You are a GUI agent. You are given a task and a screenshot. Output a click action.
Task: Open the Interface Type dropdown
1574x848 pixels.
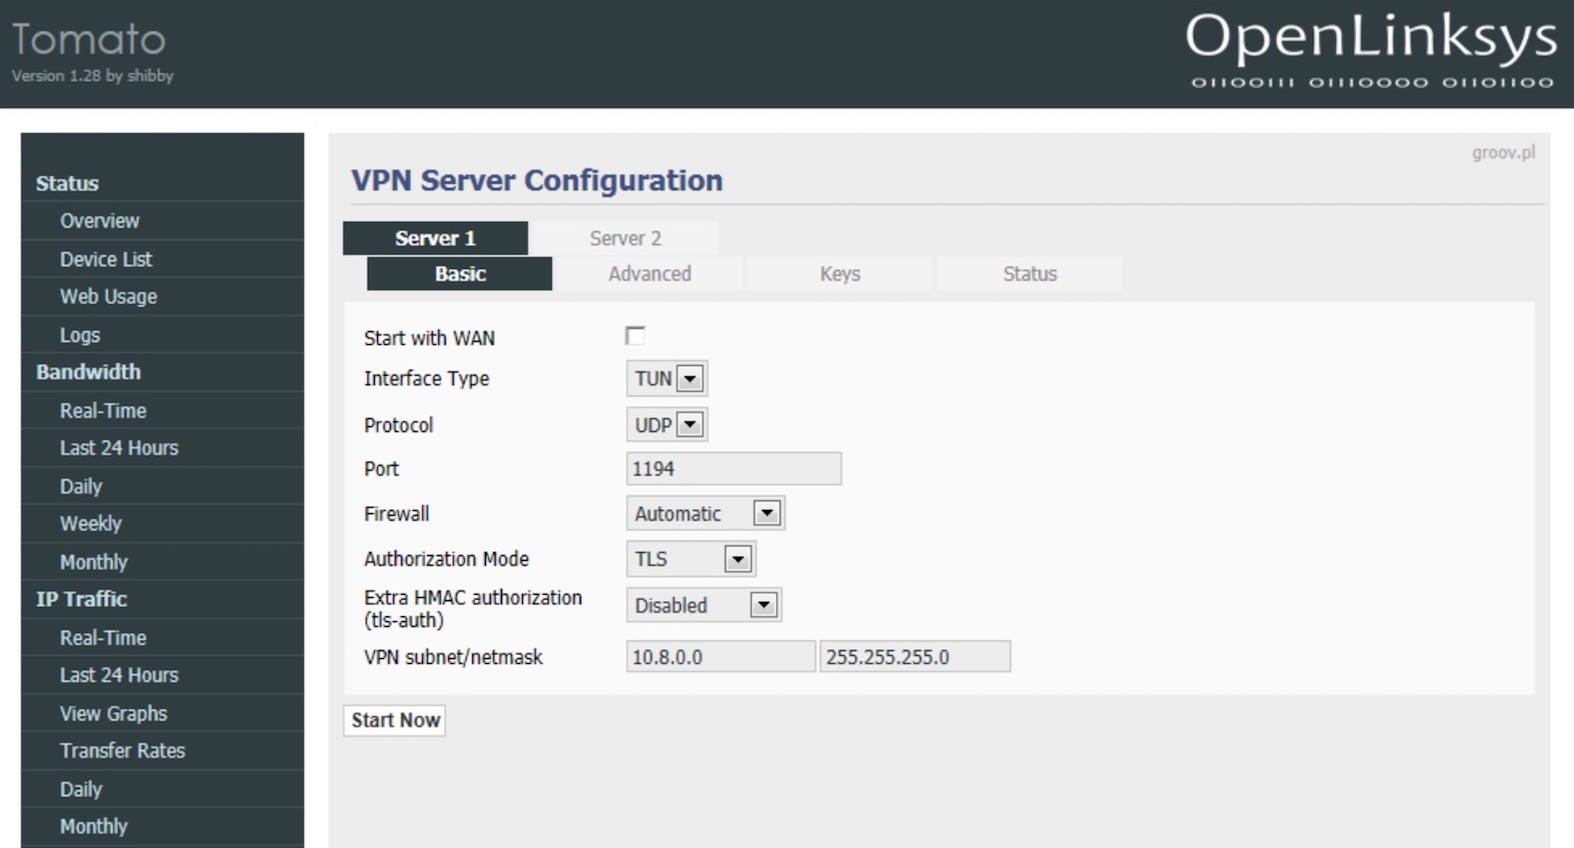(666, 379)
